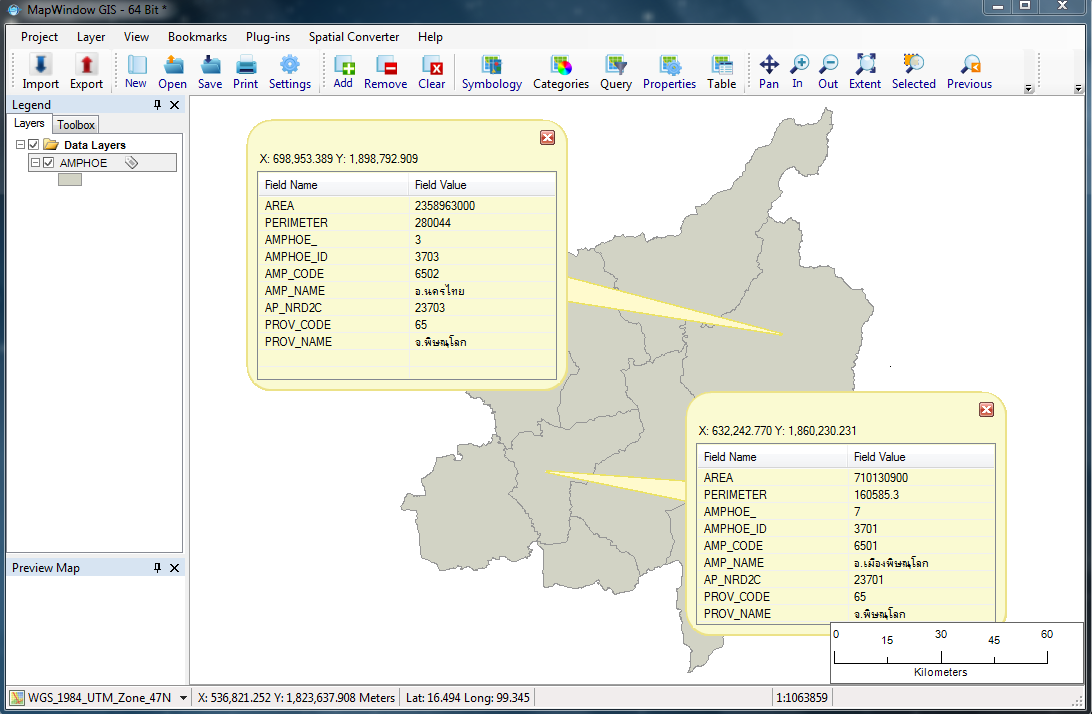Open the attribute Table
The image size is (1092, 714).
pos(721,71)
